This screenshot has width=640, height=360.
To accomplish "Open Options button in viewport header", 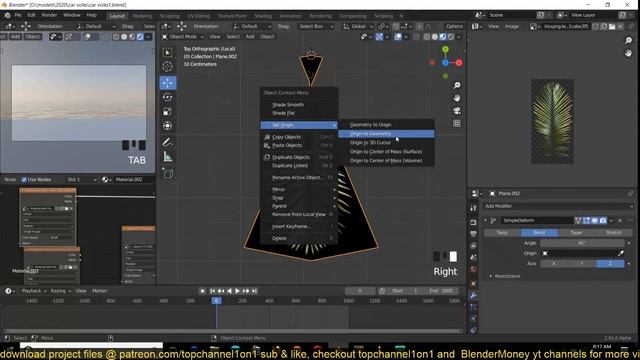I will tap(454, 26).
